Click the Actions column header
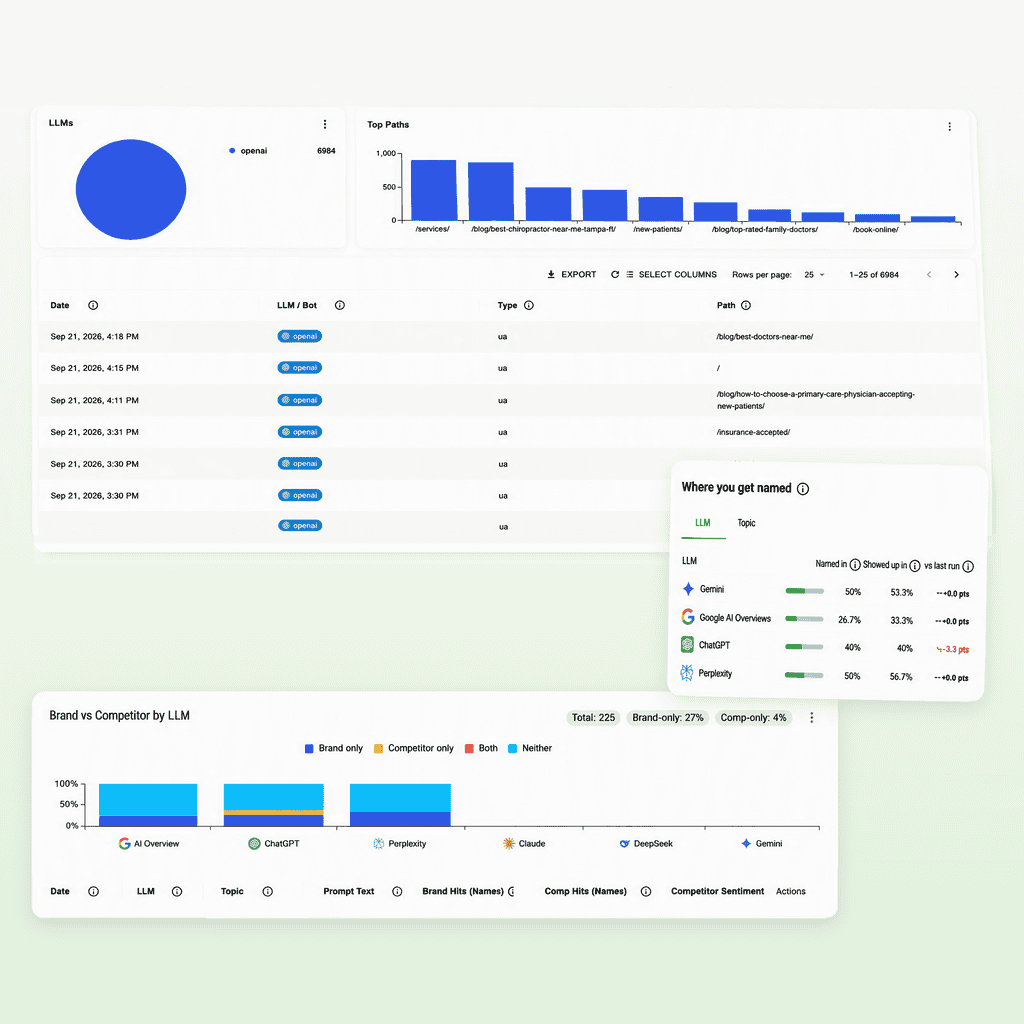 pyautogui.click(x=790, y=891)
